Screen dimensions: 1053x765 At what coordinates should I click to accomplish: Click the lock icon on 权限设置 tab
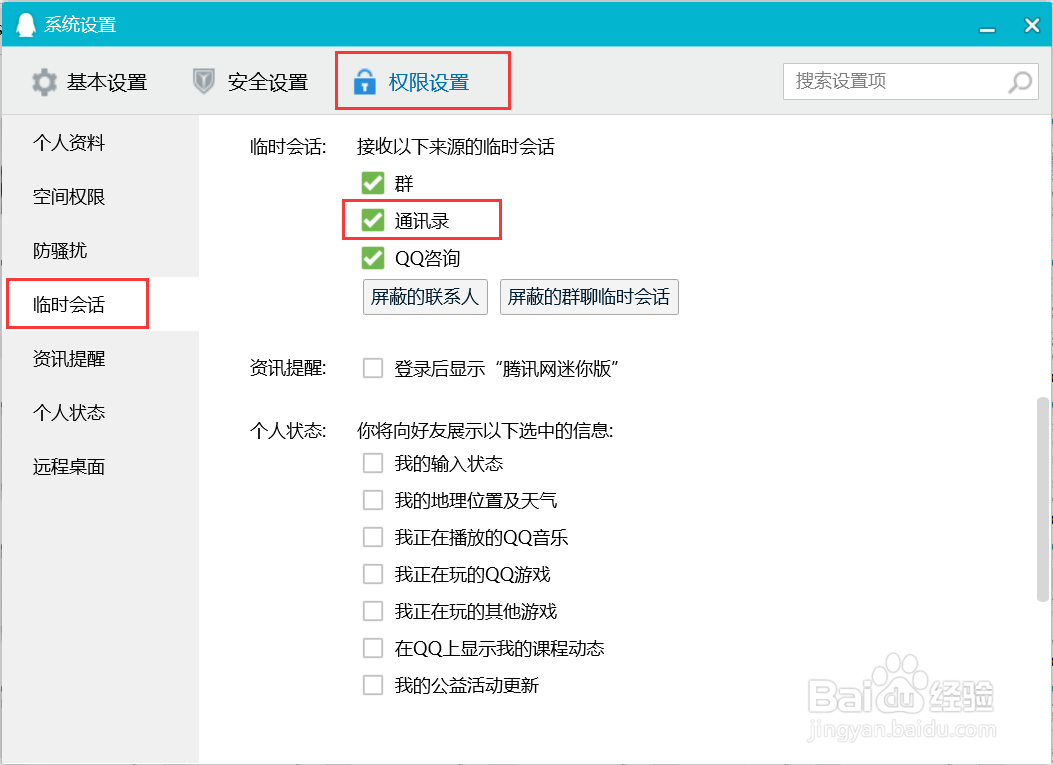(364, 82)
